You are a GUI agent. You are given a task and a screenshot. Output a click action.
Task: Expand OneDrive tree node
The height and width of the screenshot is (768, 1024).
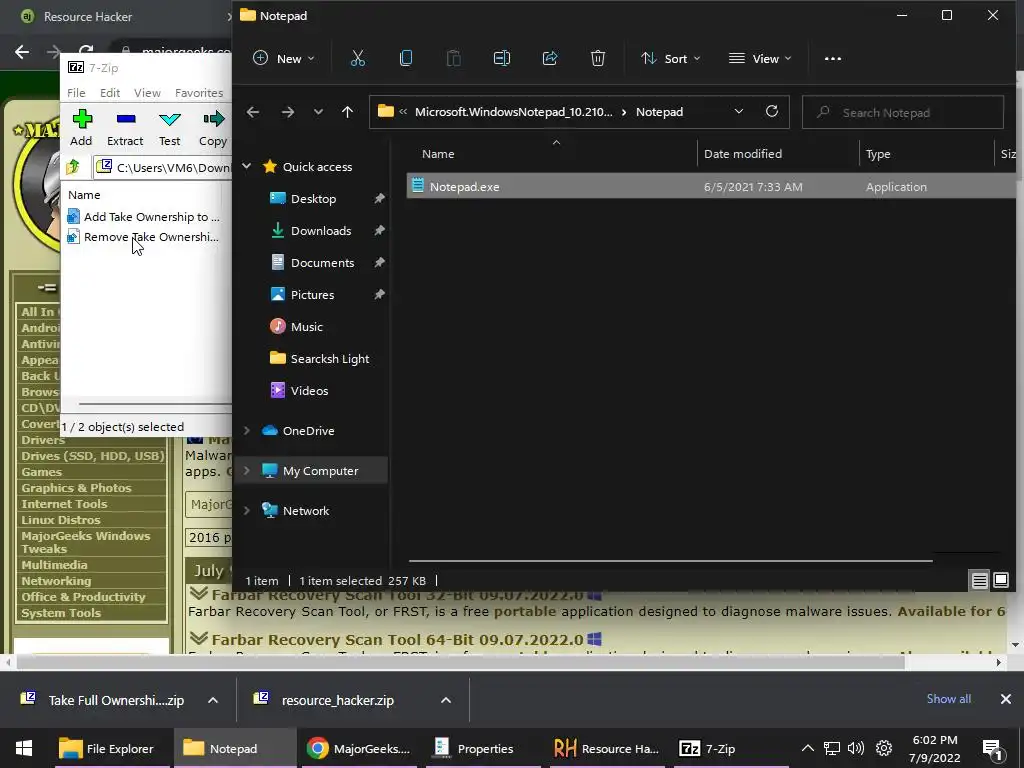pyautogui.click(x=247, y=430)
